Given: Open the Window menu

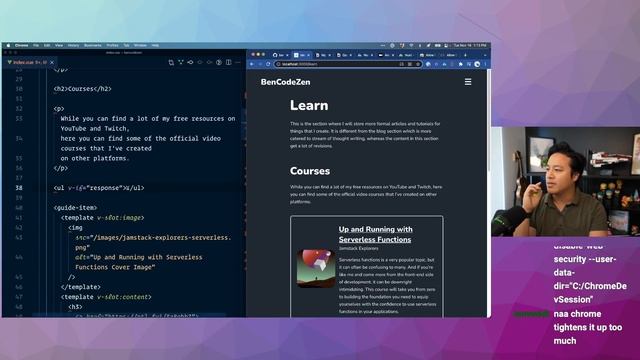Looking at the screenshot, I should tap(140, 45).
